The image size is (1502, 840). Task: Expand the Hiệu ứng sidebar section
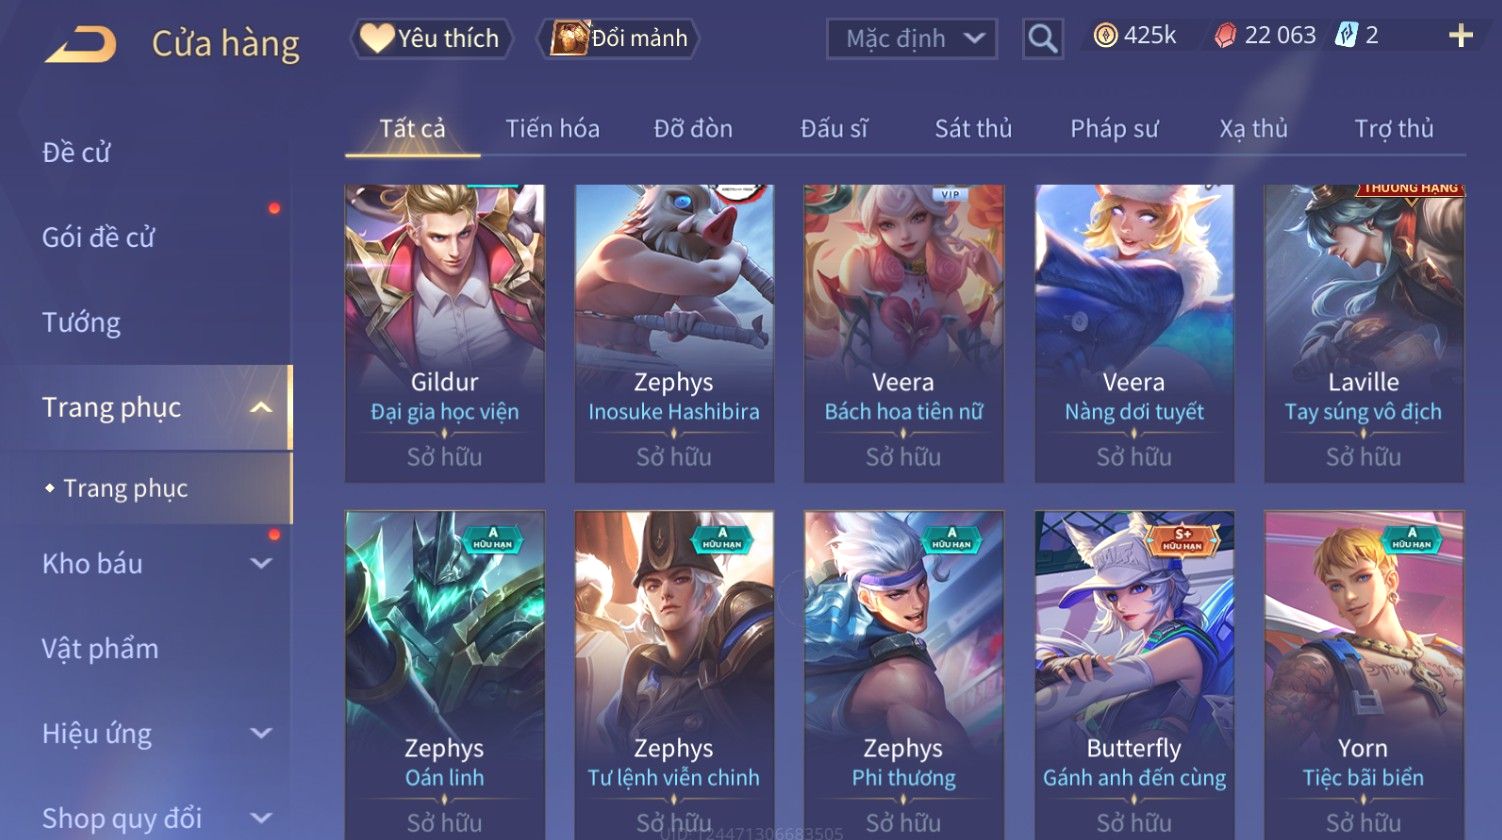260,734
